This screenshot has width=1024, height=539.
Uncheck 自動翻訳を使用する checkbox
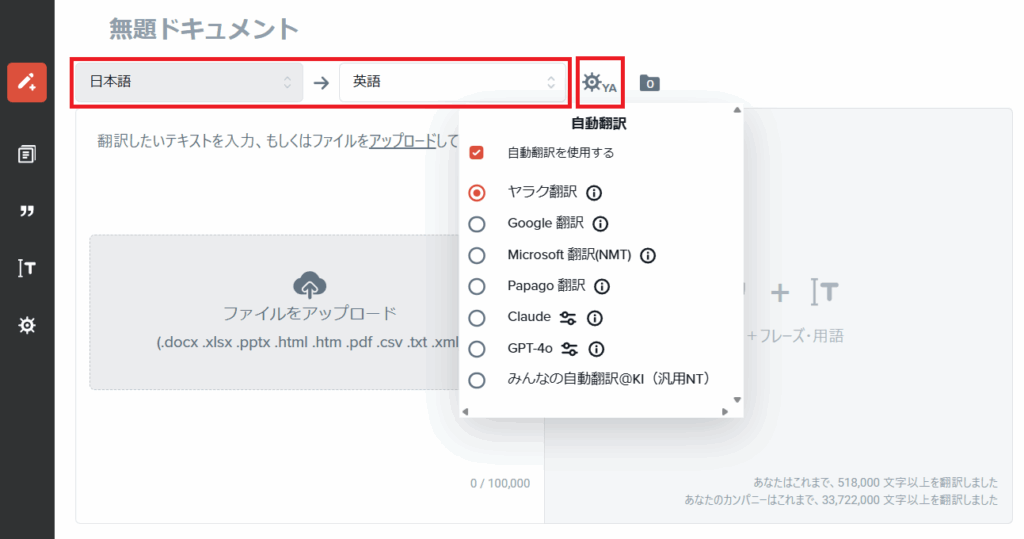(x=477, y=153)
